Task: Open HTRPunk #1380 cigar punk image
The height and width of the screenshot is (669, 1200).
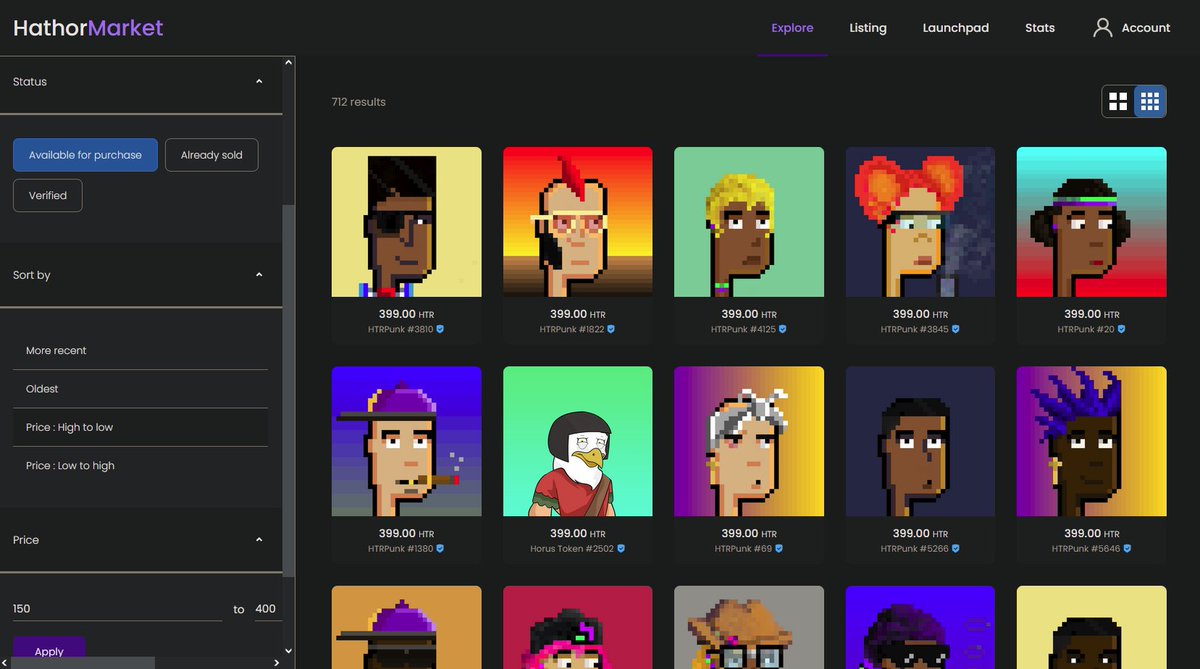Action: [x=407, y=441]
